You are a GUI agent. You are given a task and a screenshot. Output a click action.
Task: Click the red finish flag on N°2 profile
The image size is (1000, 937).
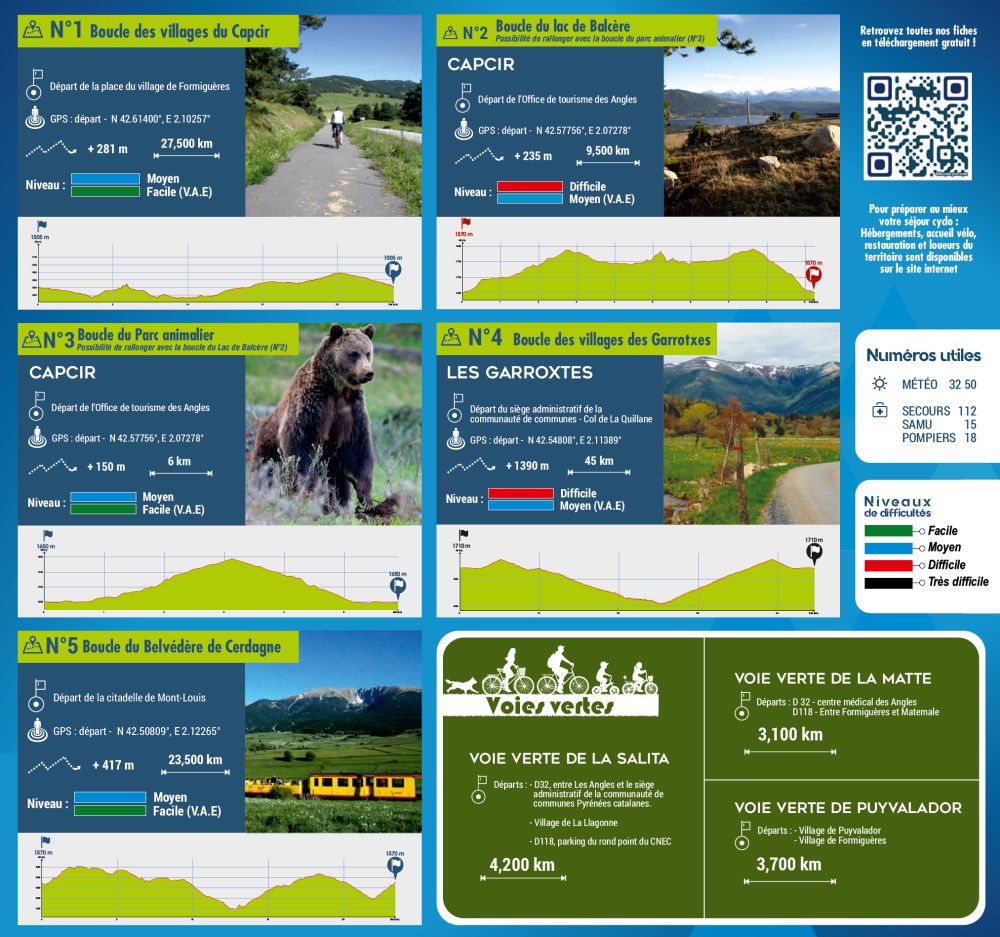813,277
